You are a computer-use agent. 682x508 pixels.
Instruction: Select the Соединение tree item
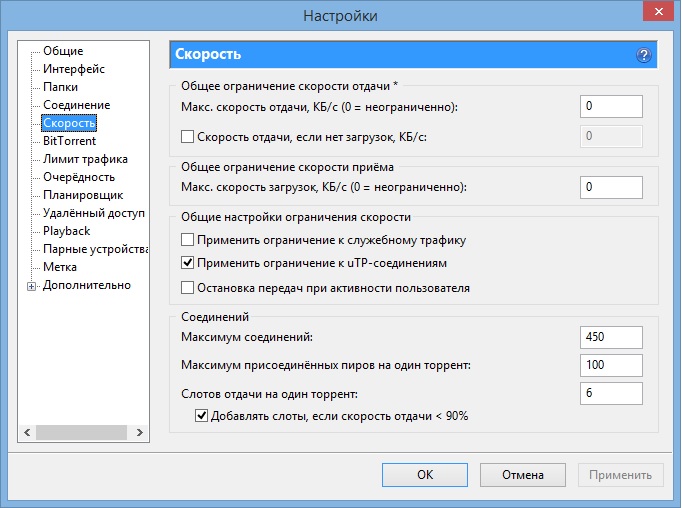click(77, 105)
